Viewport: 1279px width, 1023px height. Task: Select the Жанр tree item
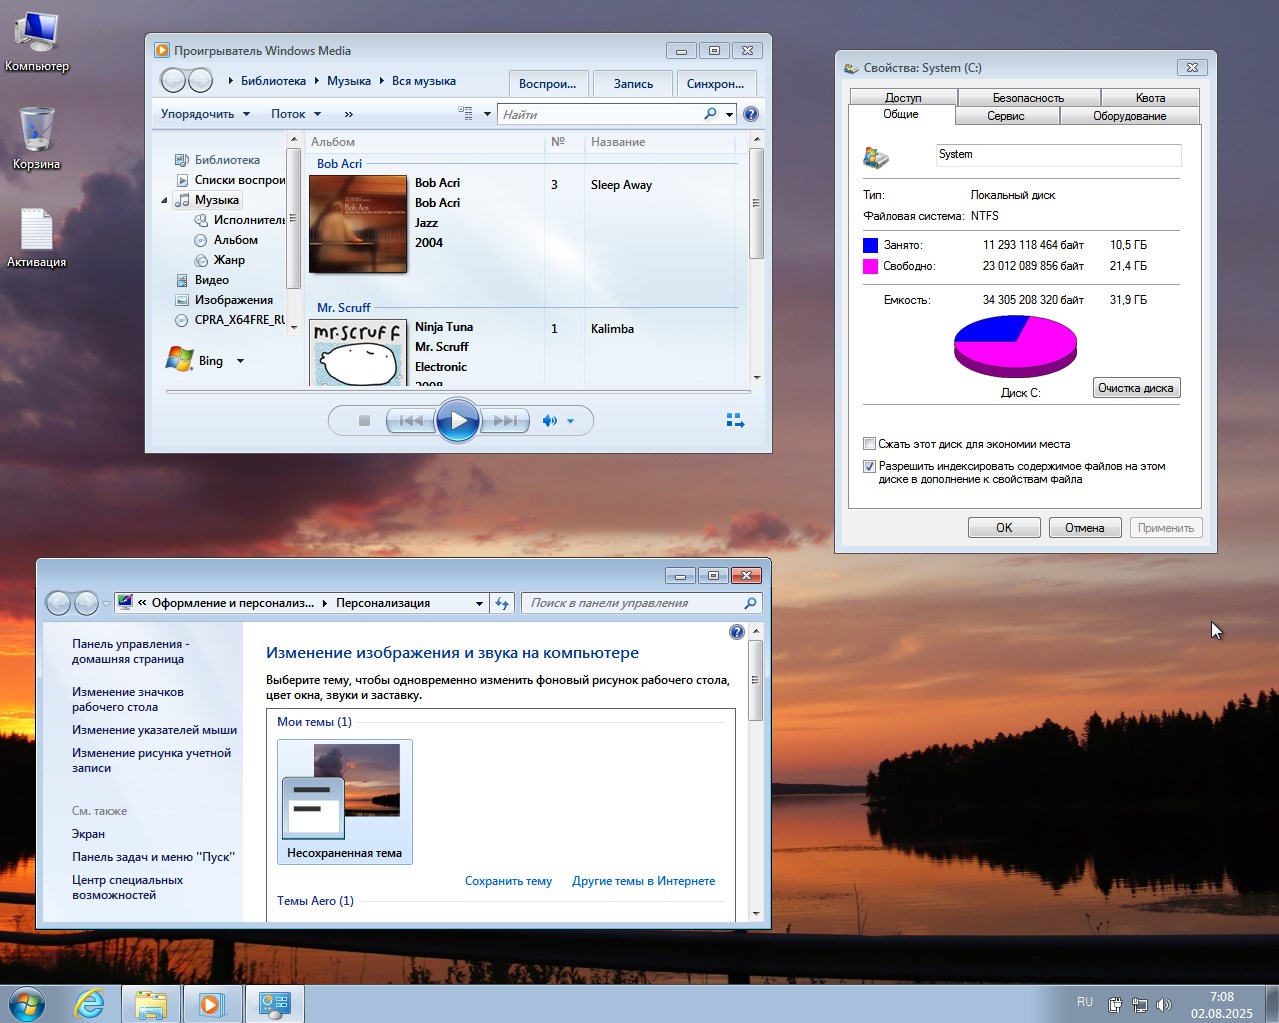[x=229, y=260]
